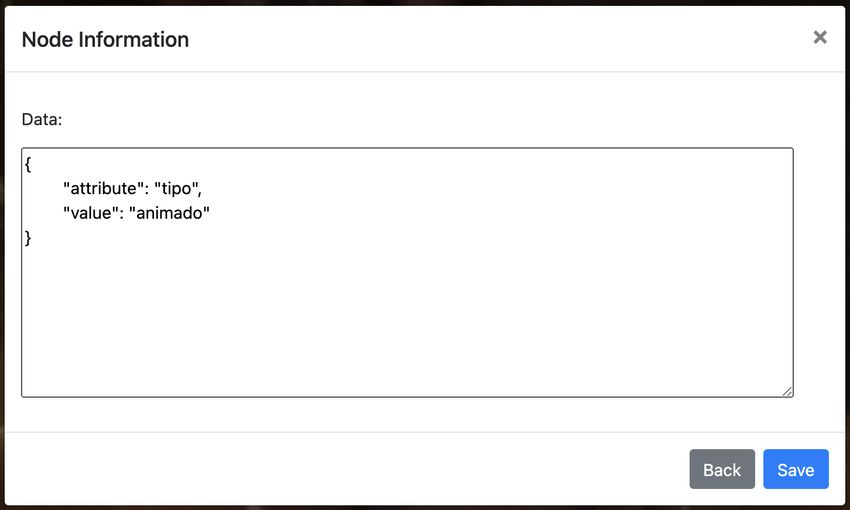
Task: Save the node data
Action: (796, 469)
